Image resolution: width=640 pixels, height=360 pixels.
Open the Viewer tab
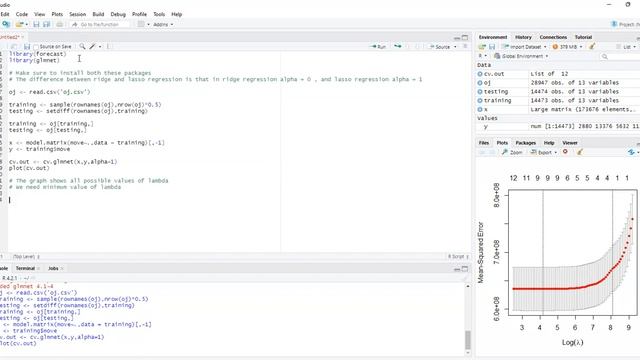tap(570, 143)
